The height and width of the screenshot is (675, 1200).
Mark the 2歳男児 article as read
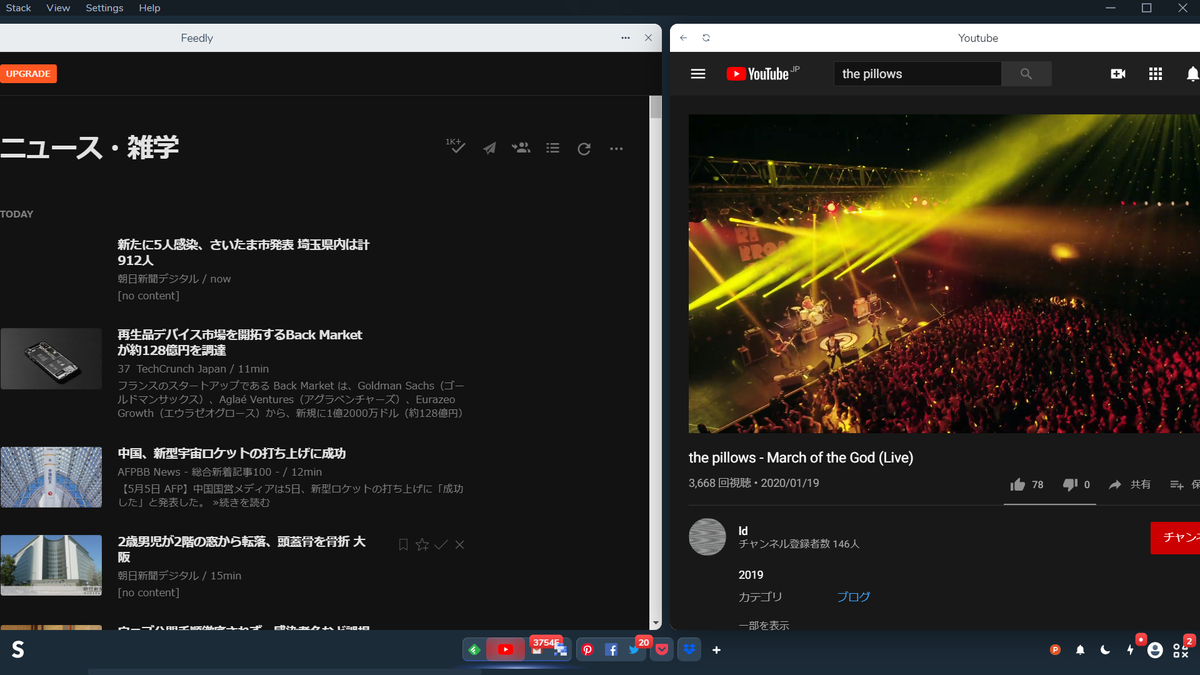click(x=441, y=545)
